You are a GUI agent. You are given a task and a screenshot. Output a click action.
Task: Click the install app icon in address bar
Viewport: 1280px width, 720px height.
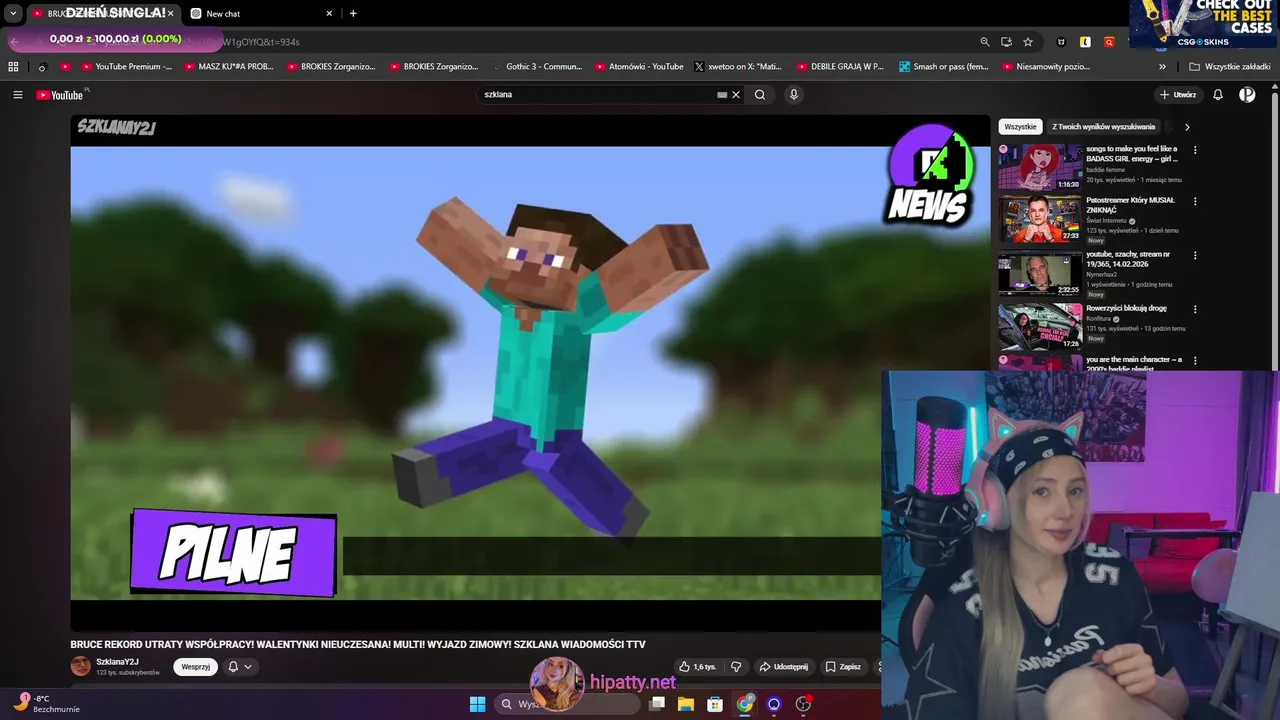point(1006,42)
